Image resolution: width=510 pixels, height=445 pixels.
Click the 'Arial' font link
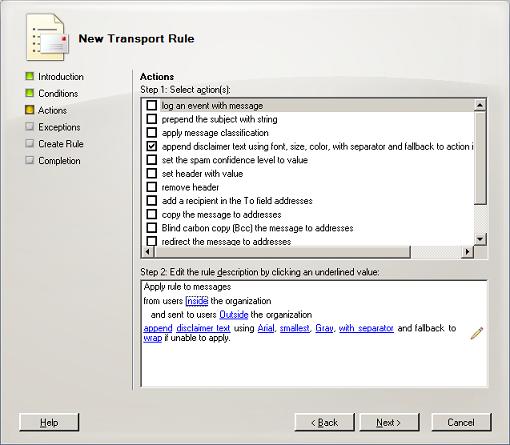[266, 328]
